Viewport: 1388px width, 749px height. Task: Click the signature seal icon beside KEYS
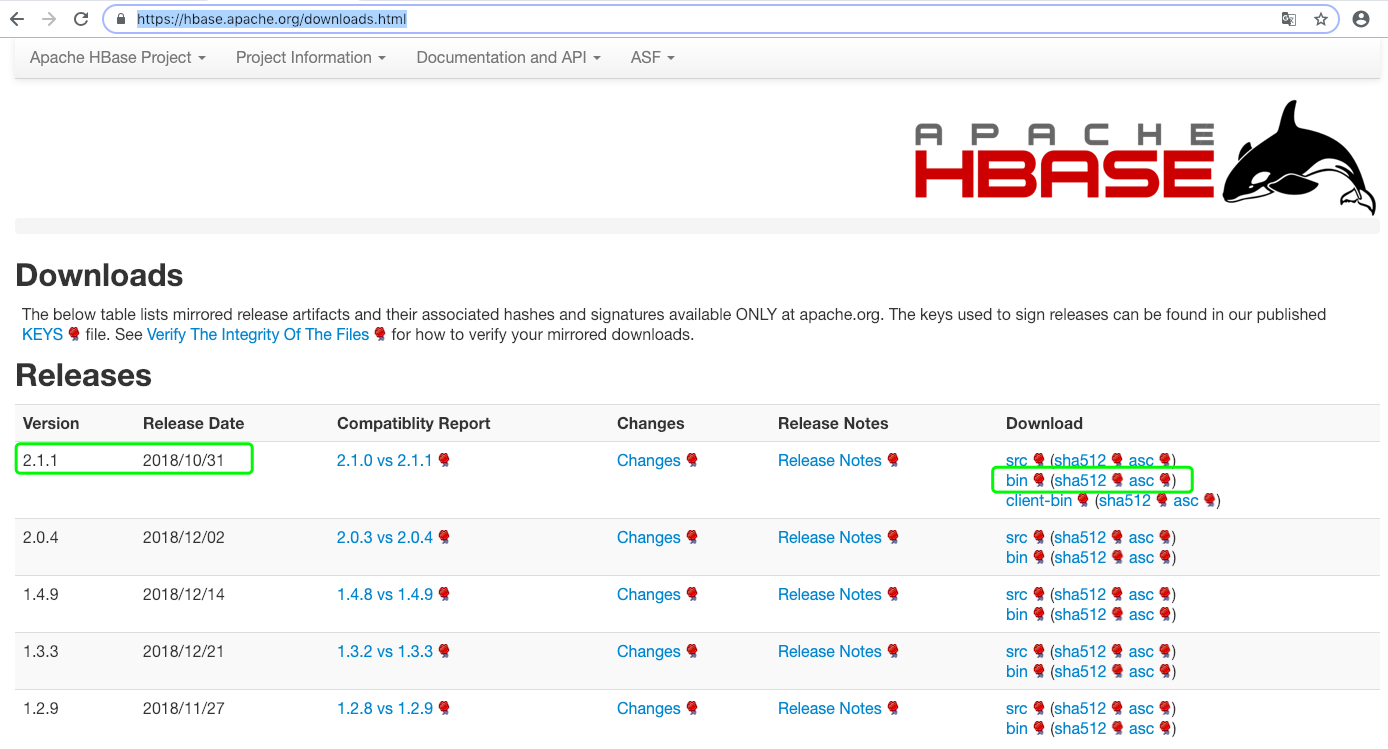pyautogui.click(x=74, y=334)
